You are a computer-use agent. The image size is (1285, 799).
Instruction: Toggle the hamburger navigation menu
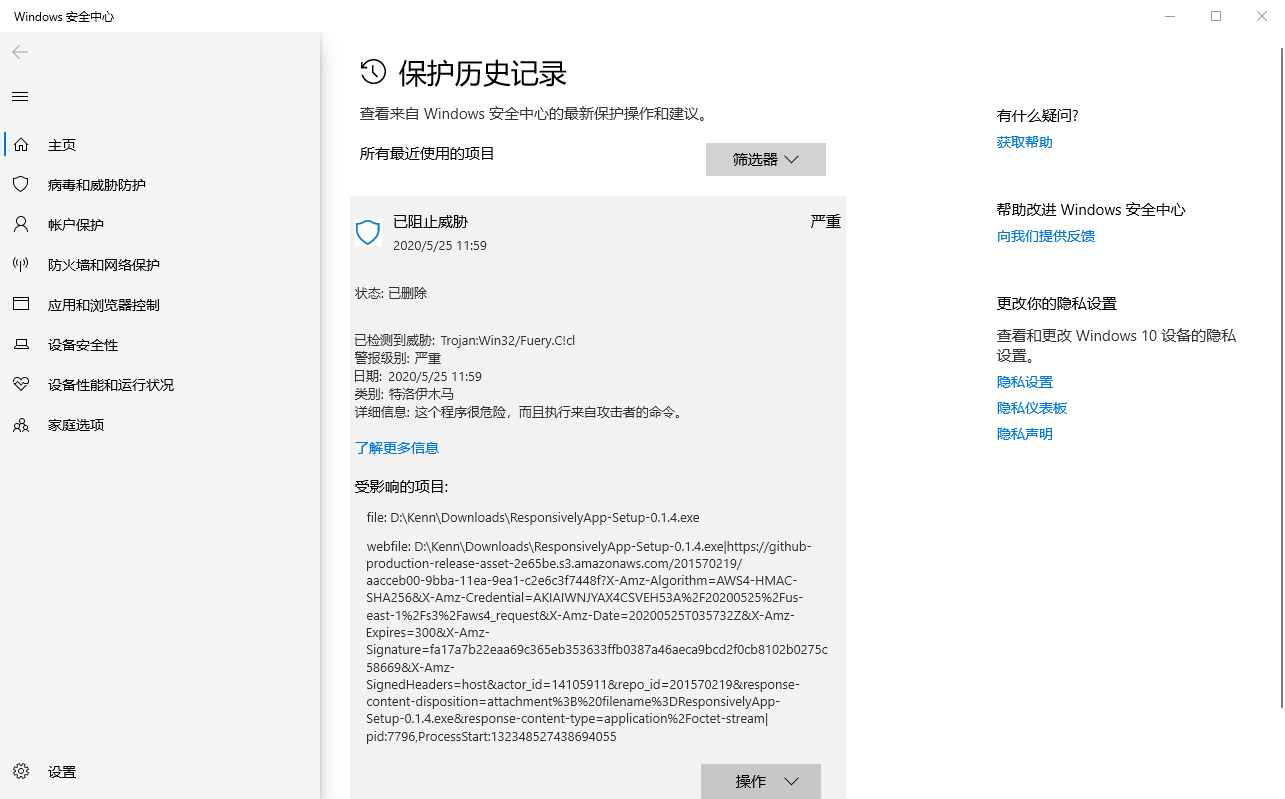tap(20, 97)
